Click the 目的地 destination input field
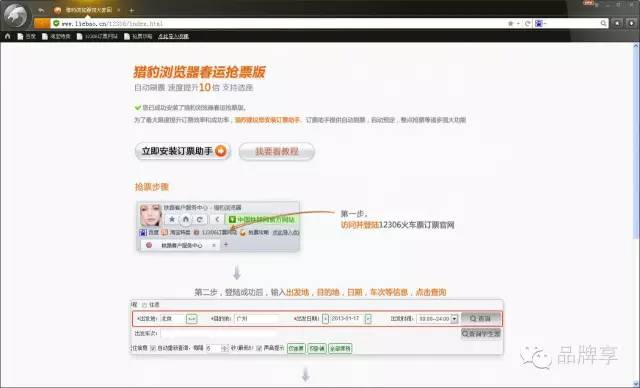The height and width of the screenshot is (388, 640). pyautogui.click(x=258, y=318)
